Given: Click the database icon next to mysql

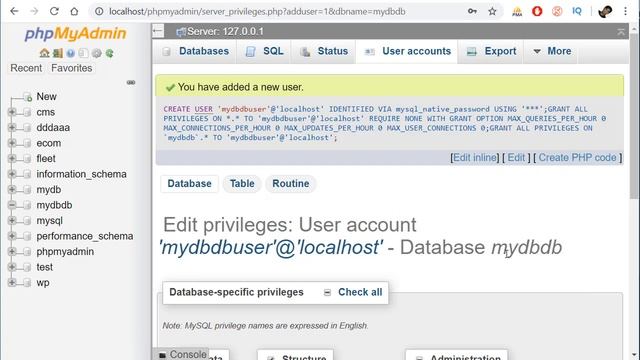Looking at the screenshot, I should click(27, 221).
